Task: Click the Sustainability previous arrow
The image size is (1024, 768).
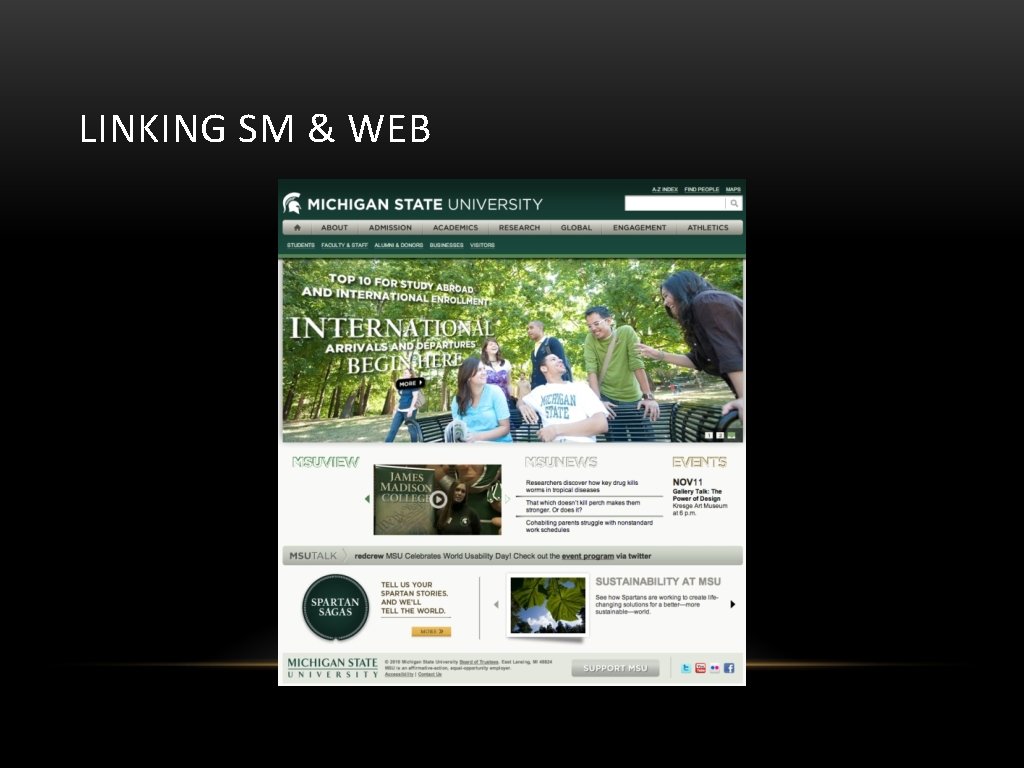Action: [x=496, y=605]
